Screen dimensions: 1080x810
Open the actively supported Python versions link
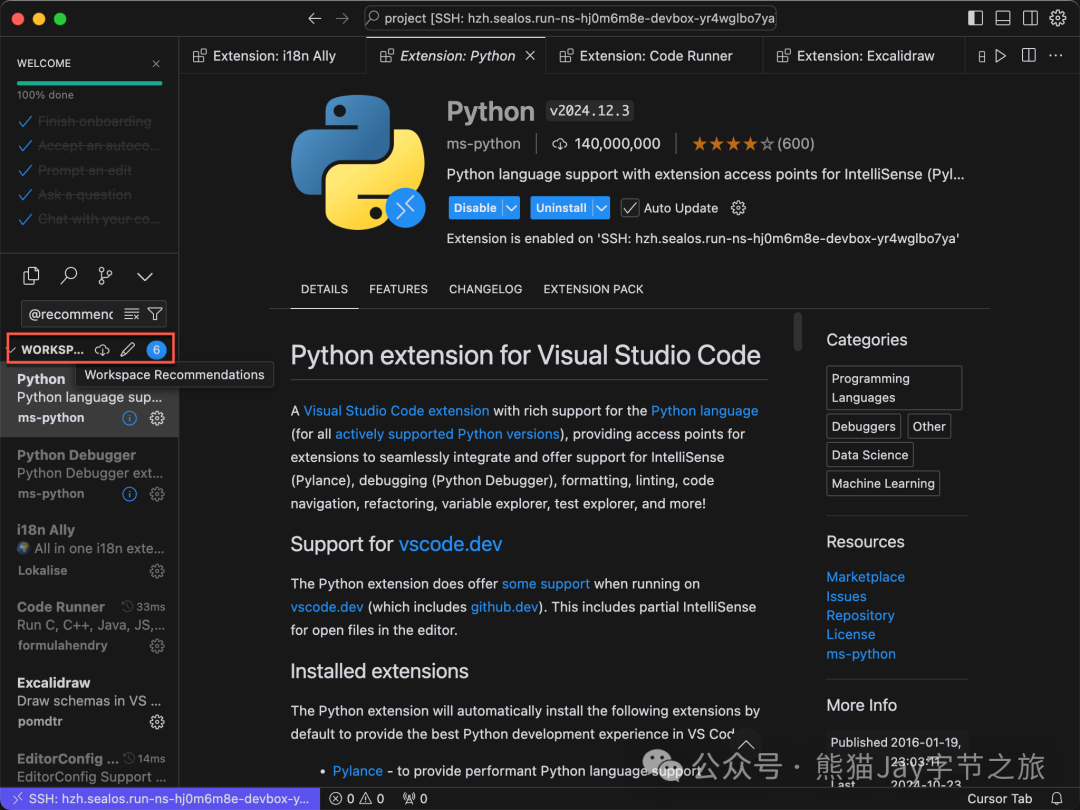pos(447,434)
